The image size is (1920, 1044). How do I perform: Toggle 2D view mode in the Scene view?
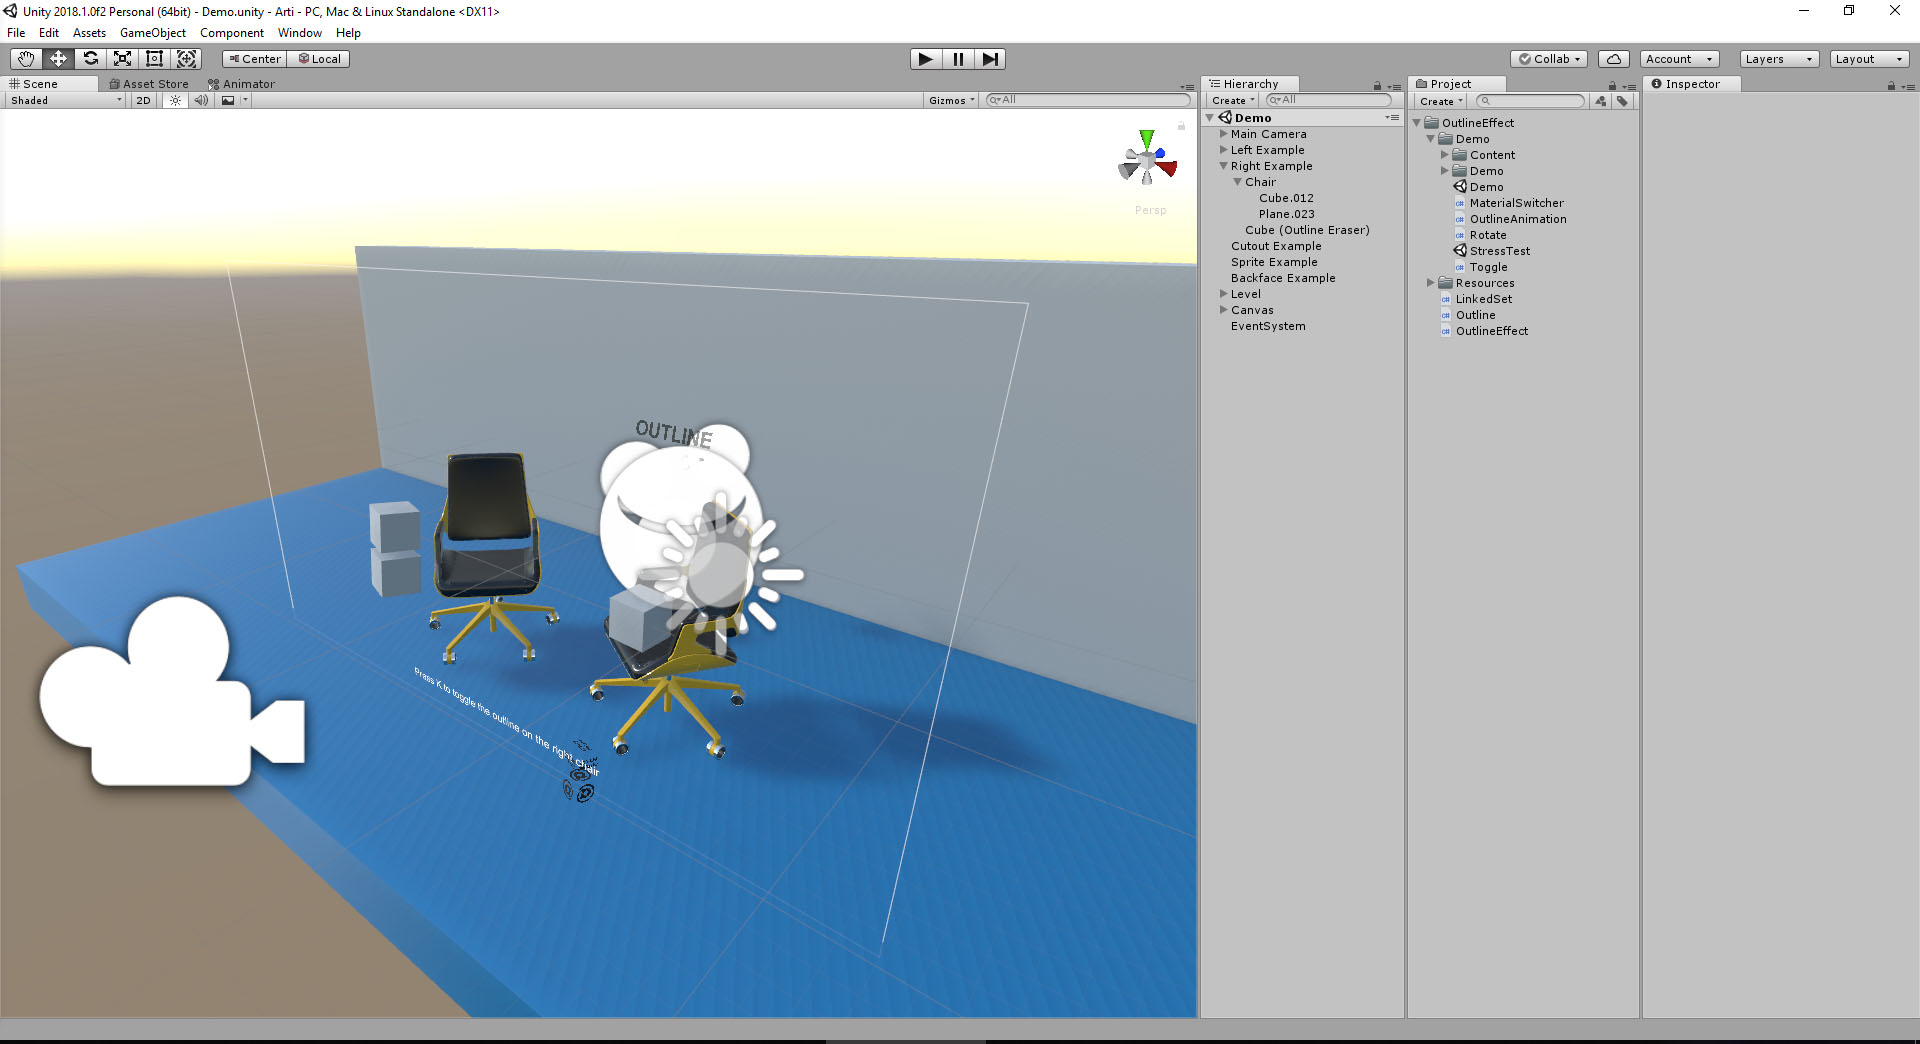click(142, 100)
